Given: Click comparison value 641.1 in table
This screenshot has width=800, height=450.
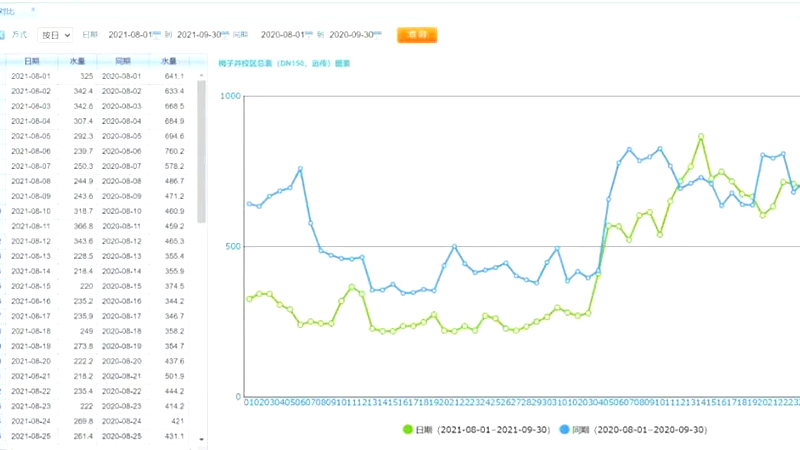Looking at the screenshot, I should click(174, 76).
